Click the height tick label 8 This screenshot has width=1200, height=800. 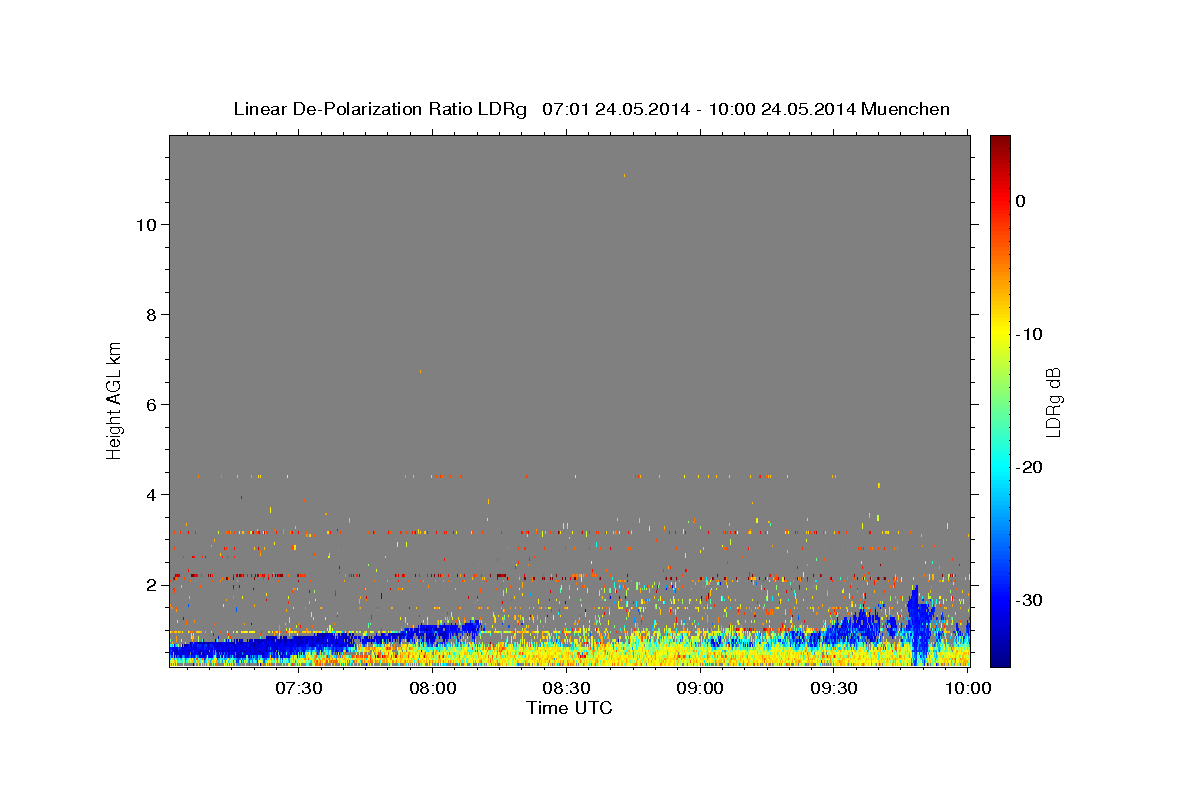point(152,315)
